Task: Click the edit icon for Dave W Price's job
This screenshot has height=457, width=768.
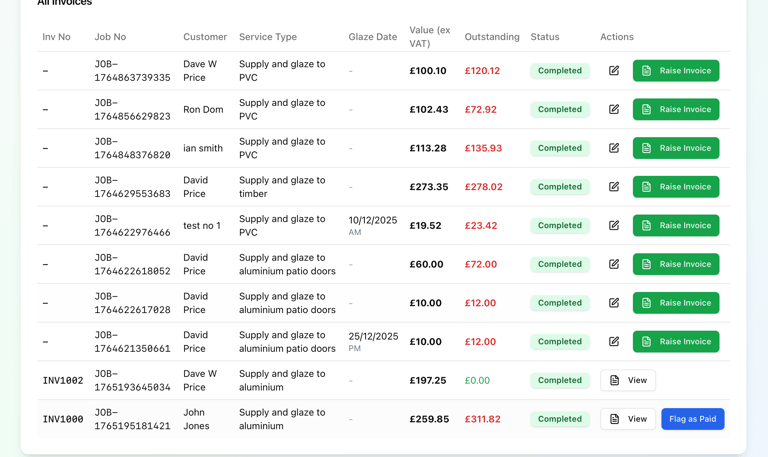Action: pyautogui.click(x=614, y=71)
